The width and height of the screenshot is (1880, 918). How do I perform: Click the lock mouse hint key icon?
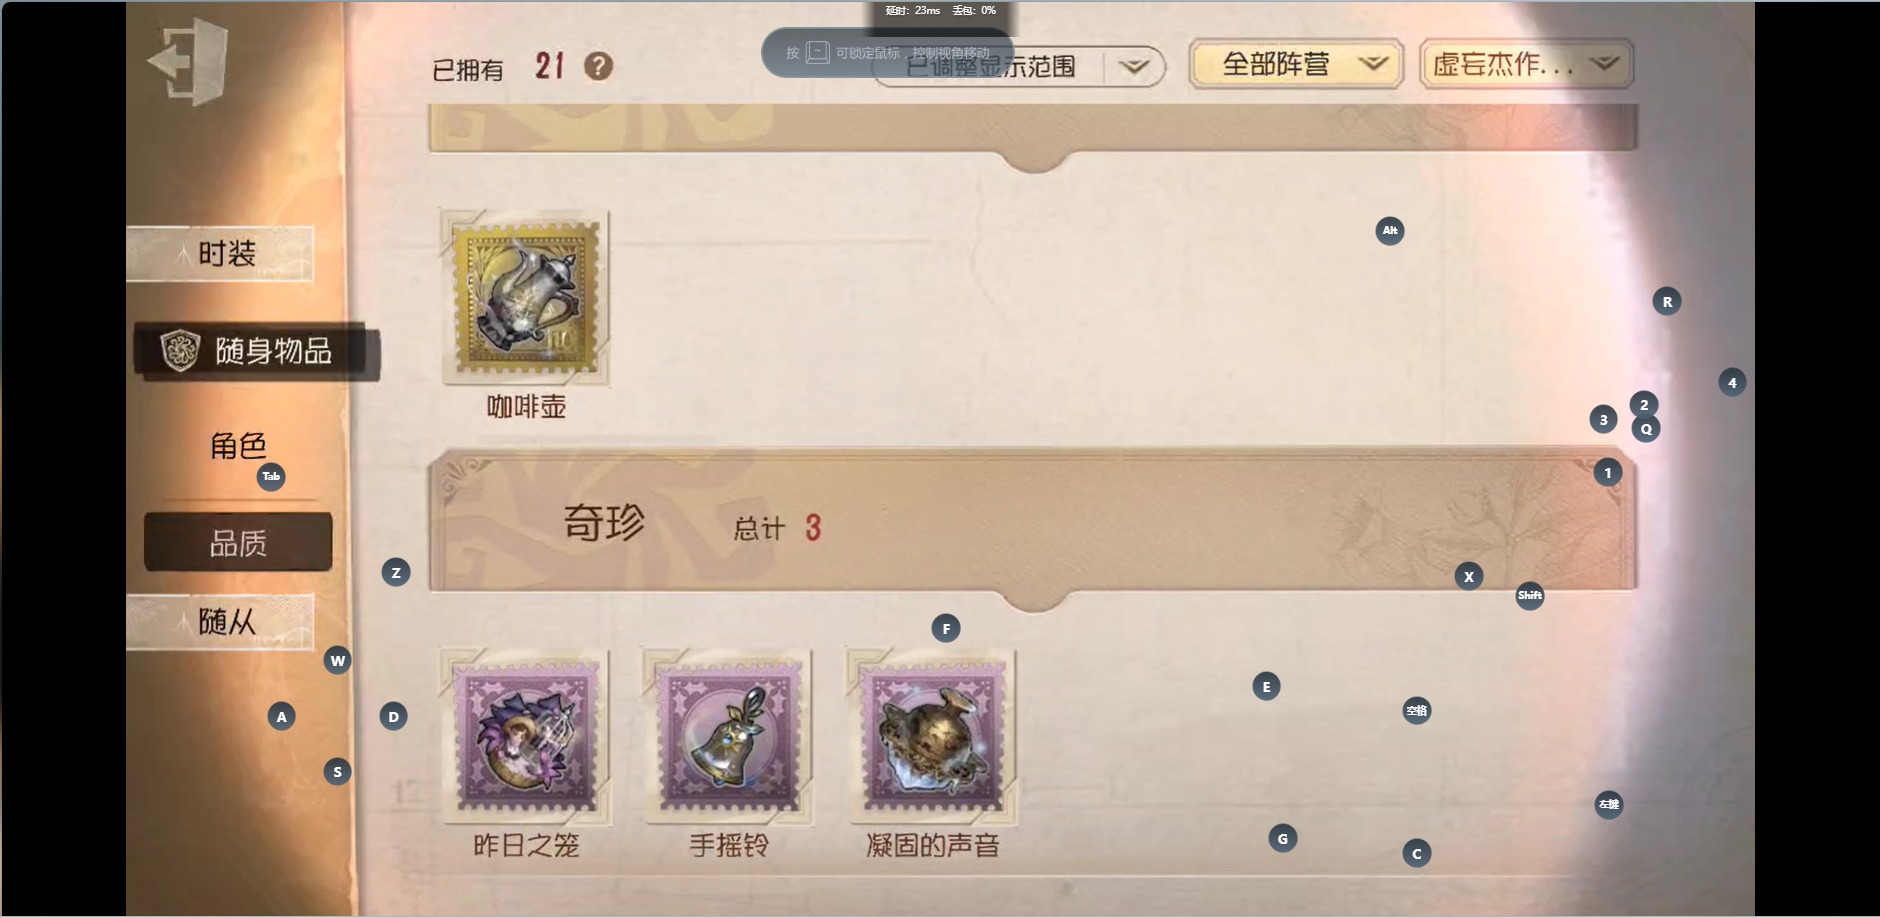(x=818, y=52)
